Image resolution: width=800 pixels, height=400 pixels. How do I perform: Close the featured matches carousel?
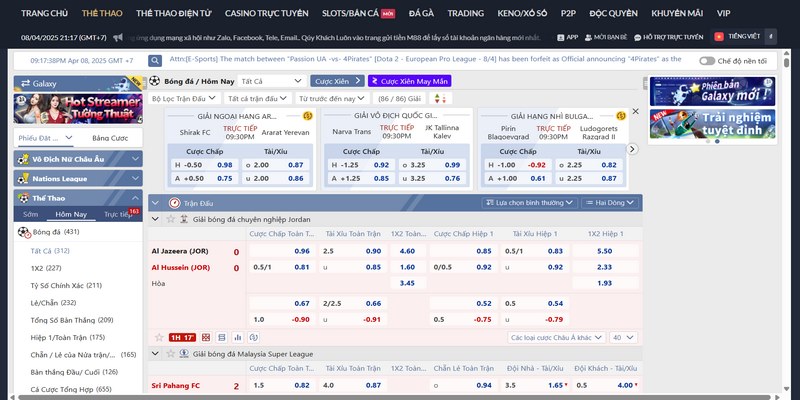635,111
